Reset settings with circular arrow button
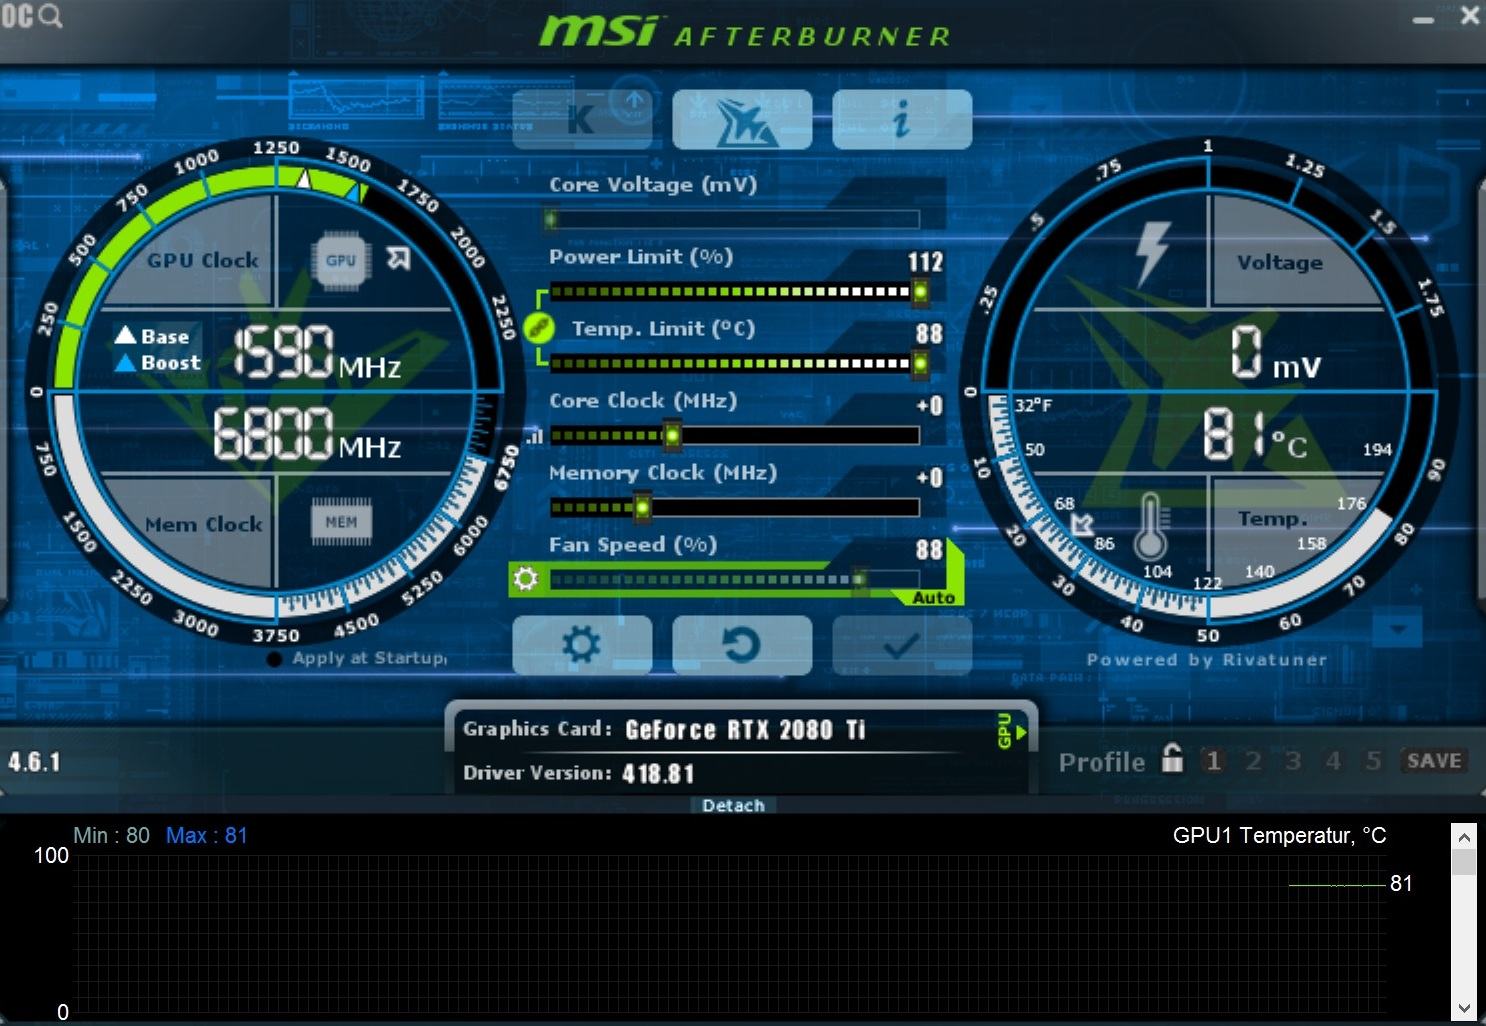1486x1026 pixels. coord(742,645)
